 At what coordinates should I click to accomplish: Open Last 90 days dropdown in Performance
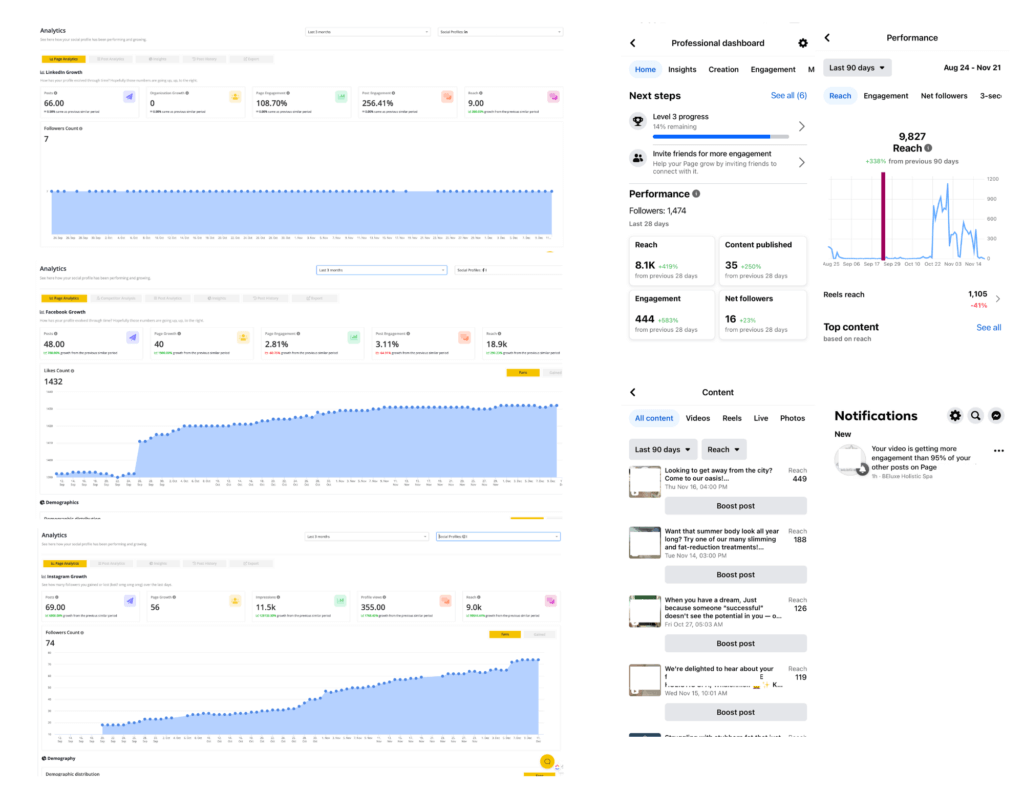857,68
